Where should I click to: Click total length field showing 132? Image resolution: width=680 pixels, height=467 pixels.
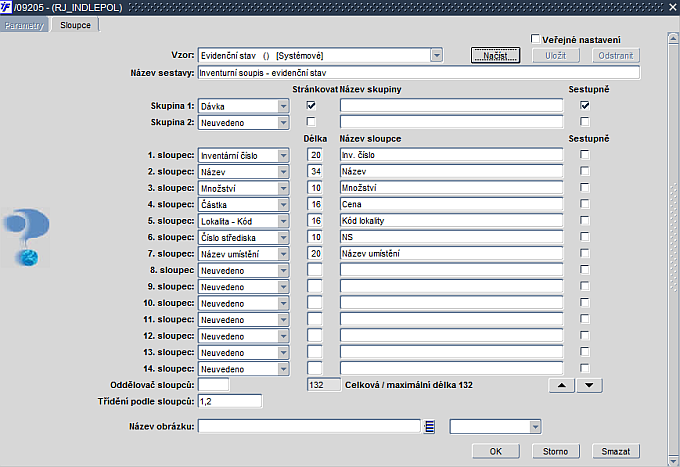tap(324, 385)
